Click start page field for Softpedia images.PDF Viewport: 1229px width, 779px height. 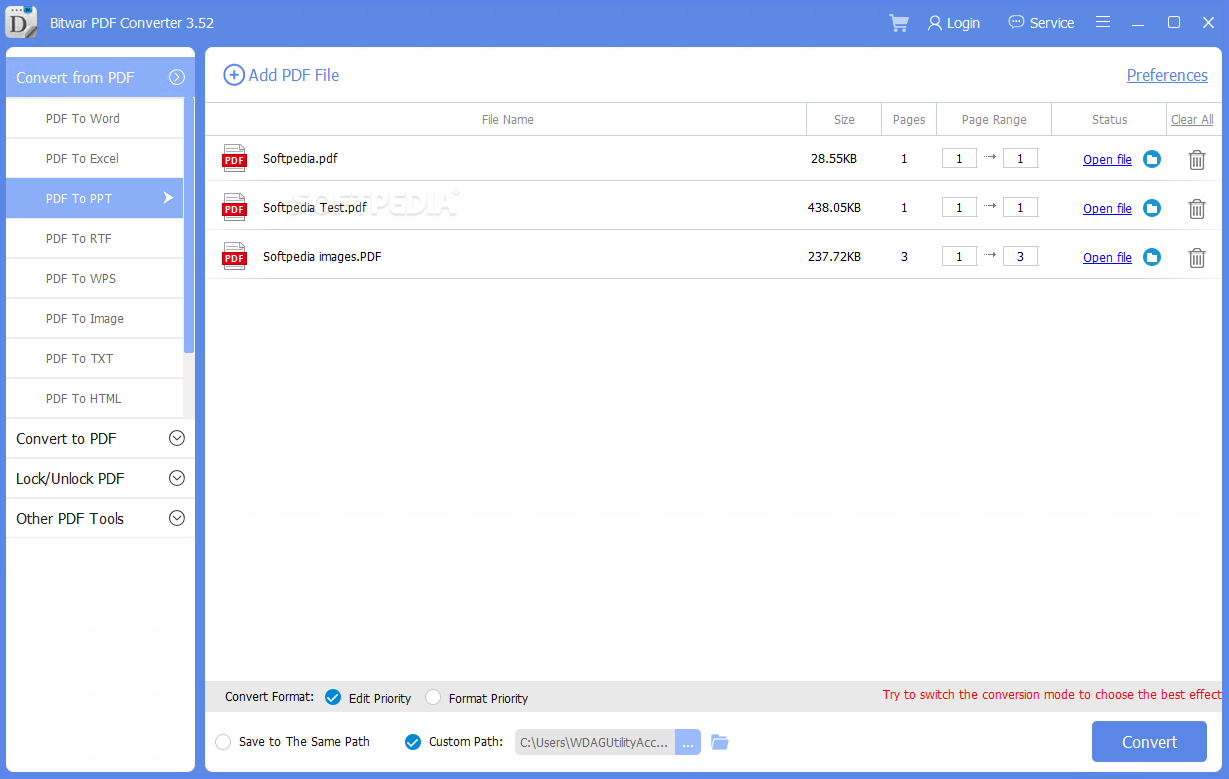[x=959, y=256]
